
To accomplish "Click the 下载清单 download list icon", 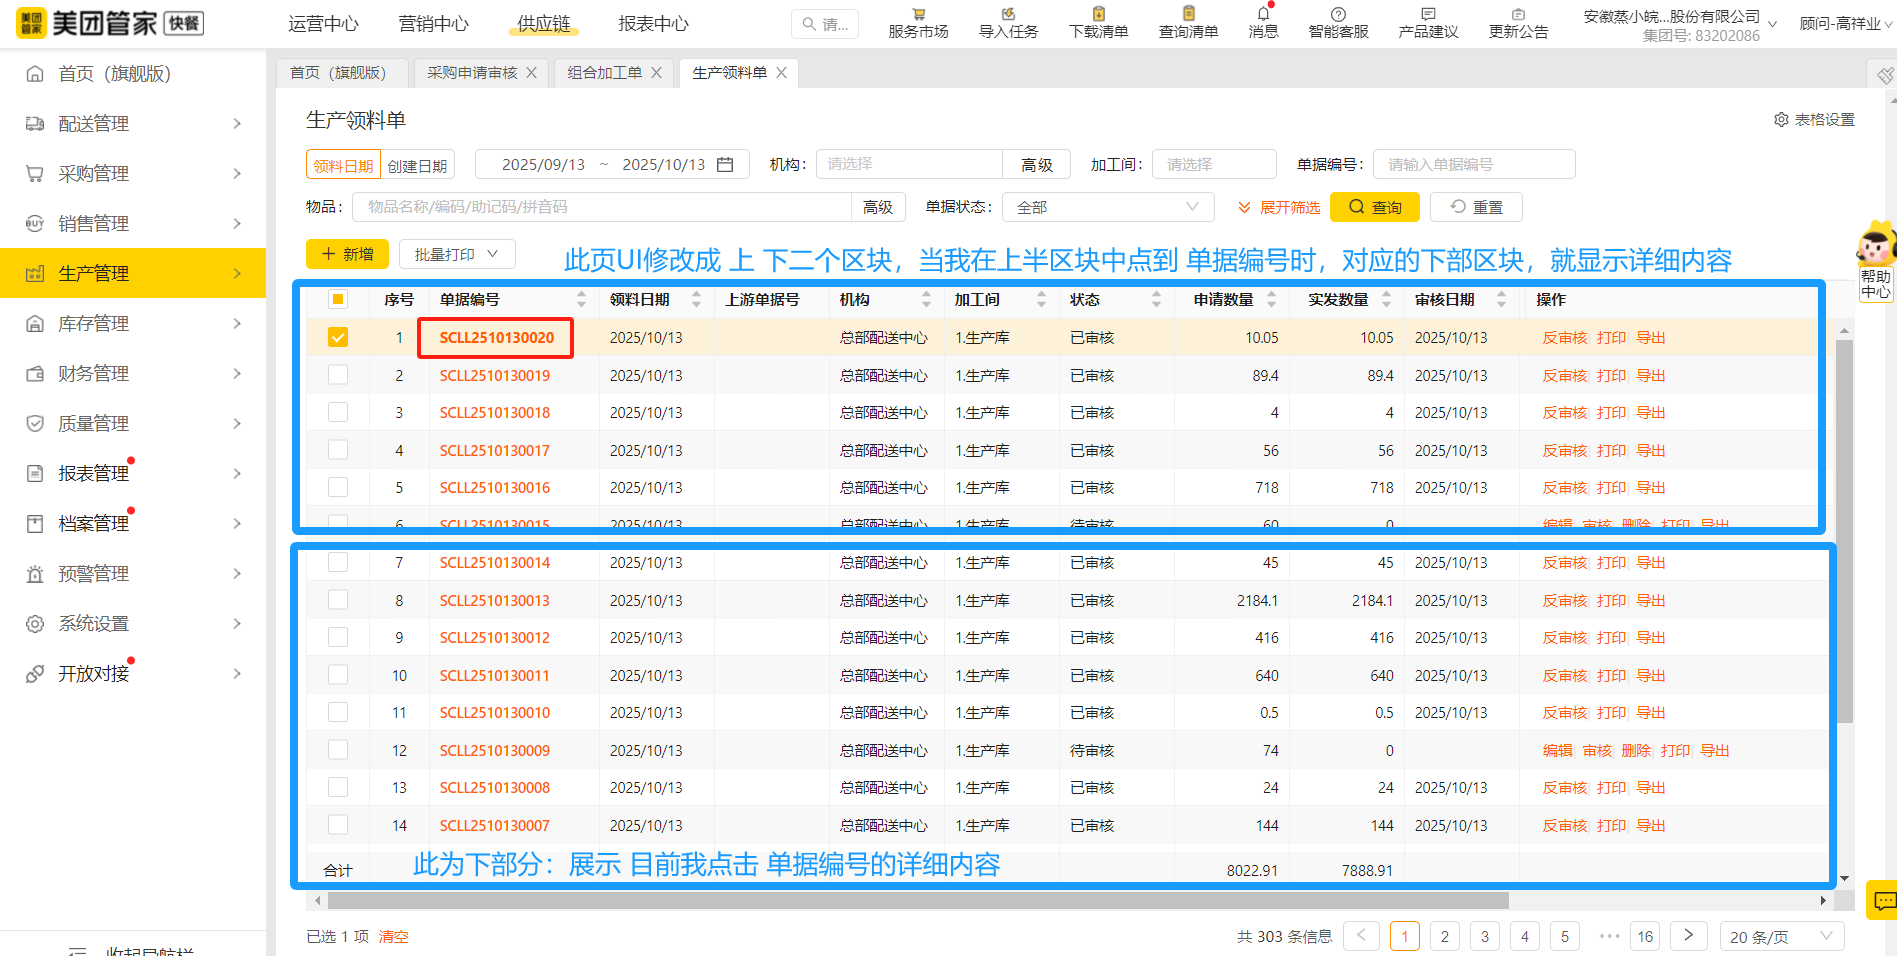I will [x=1097, y=22].
